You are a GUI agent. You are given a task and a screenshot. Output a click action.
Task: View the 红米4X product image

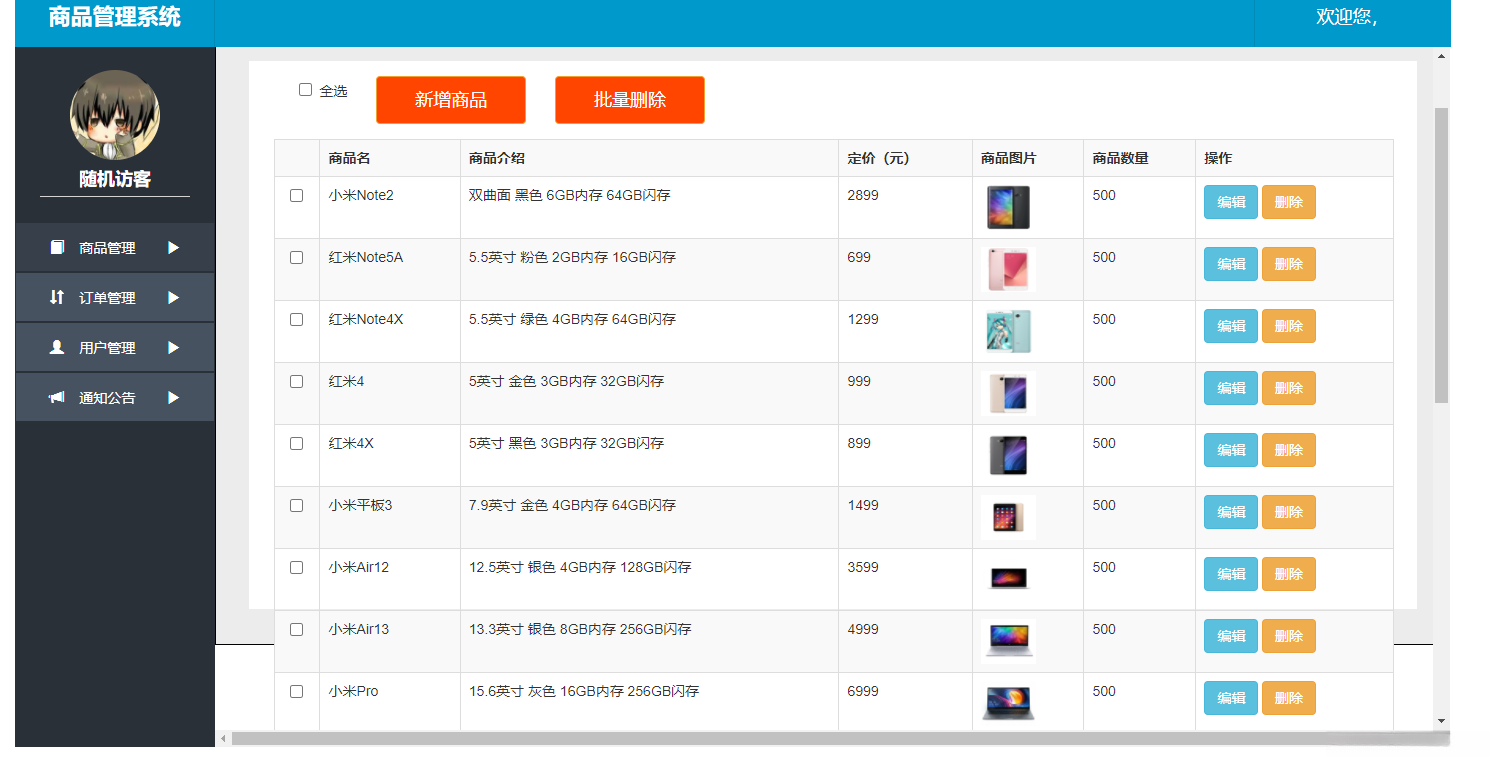pos(1008,455)
